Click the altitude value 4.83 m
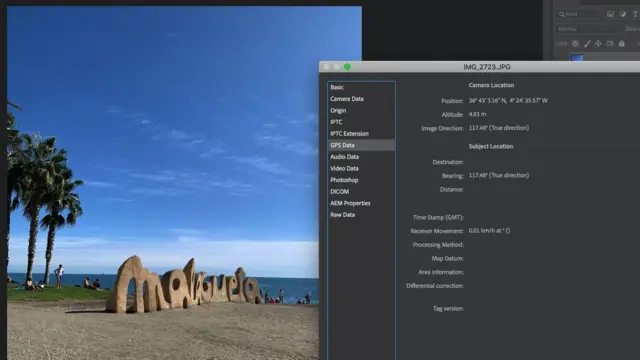Viewport: 640px width, 360px height. click(477, 114)
